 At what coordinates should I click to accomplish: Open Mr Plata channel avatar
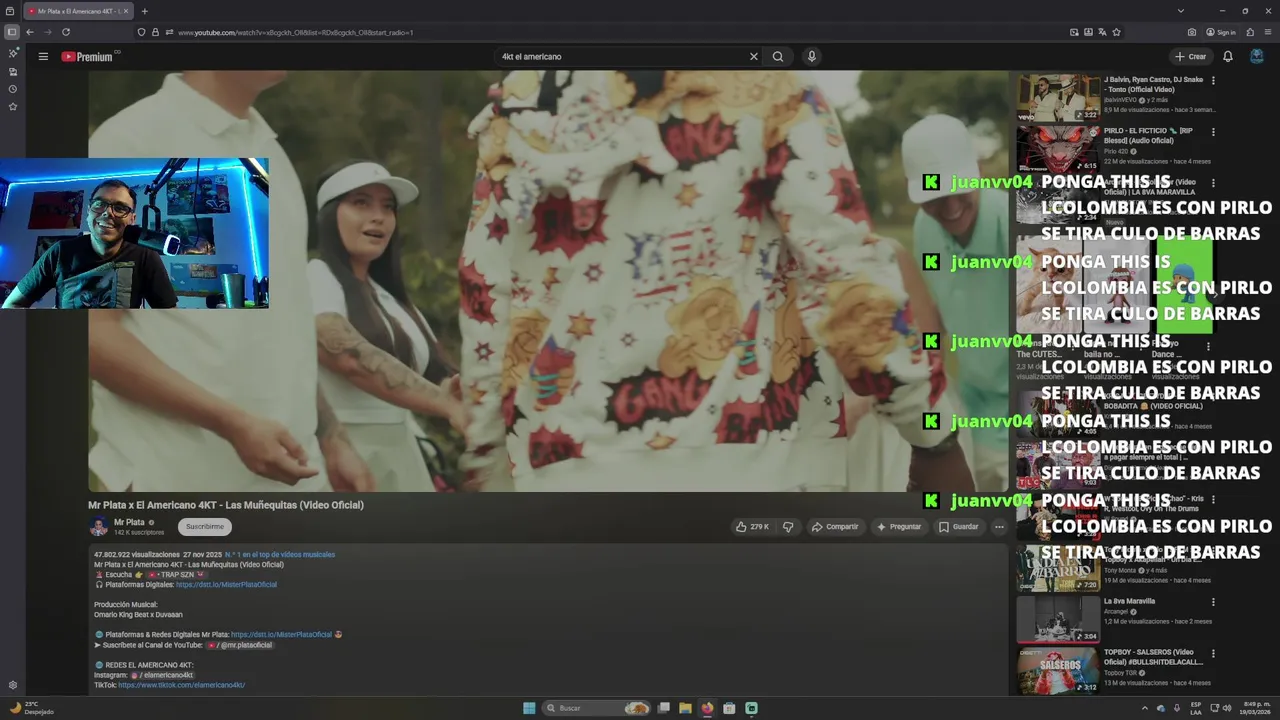tap(98, 526)
